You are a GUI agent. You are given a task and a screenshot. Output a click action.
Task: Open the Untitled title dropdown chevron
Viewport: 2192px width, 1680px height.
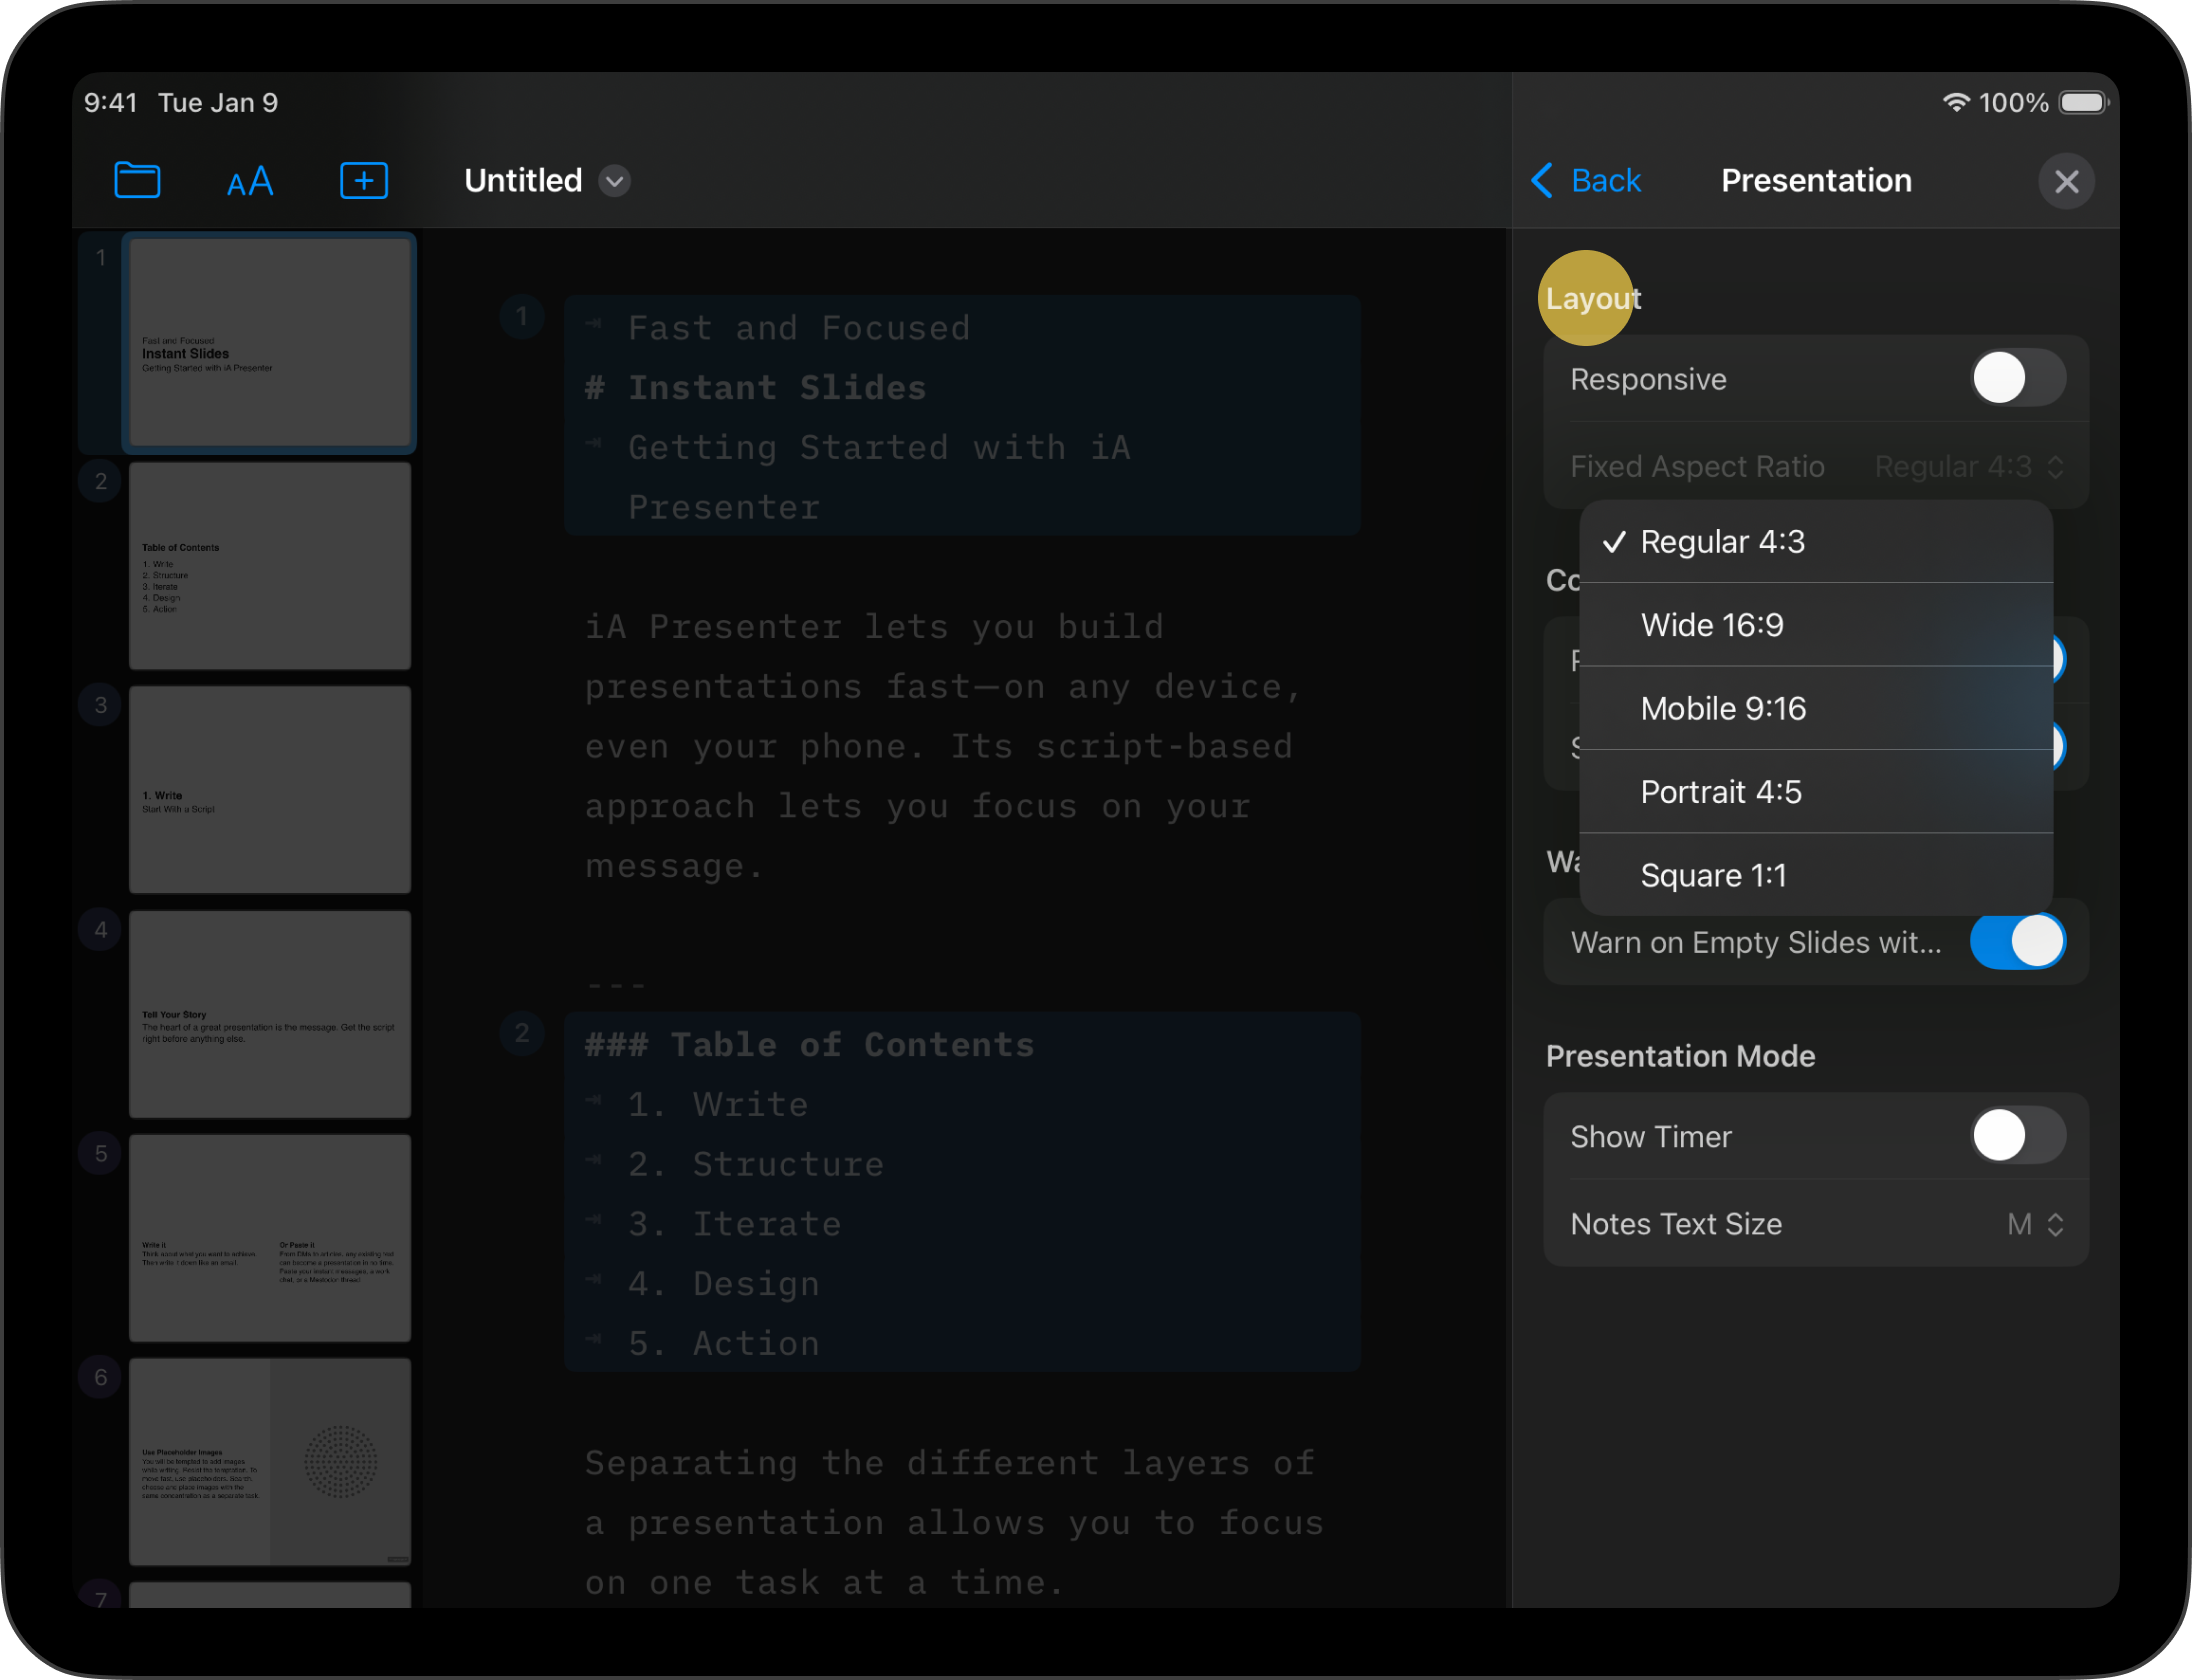(614, 181)
